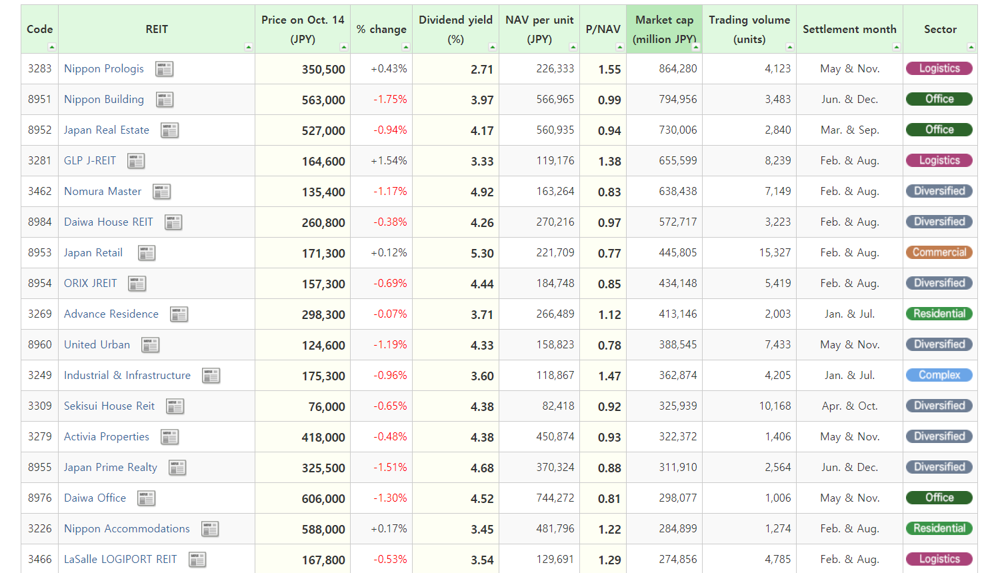
Task: Open news icon next to Nippon Building
Action: tap(165, 99)
